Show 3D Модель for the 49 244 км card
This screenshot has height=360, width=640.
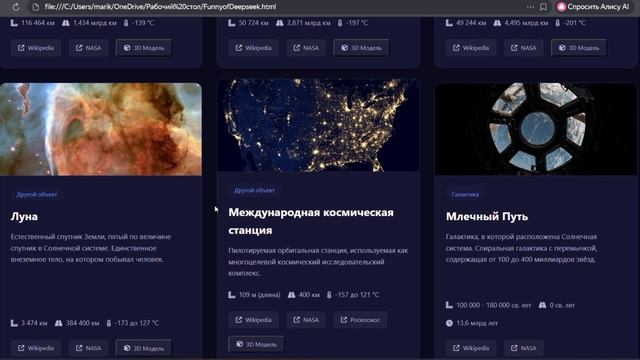(x=579, y=48)
